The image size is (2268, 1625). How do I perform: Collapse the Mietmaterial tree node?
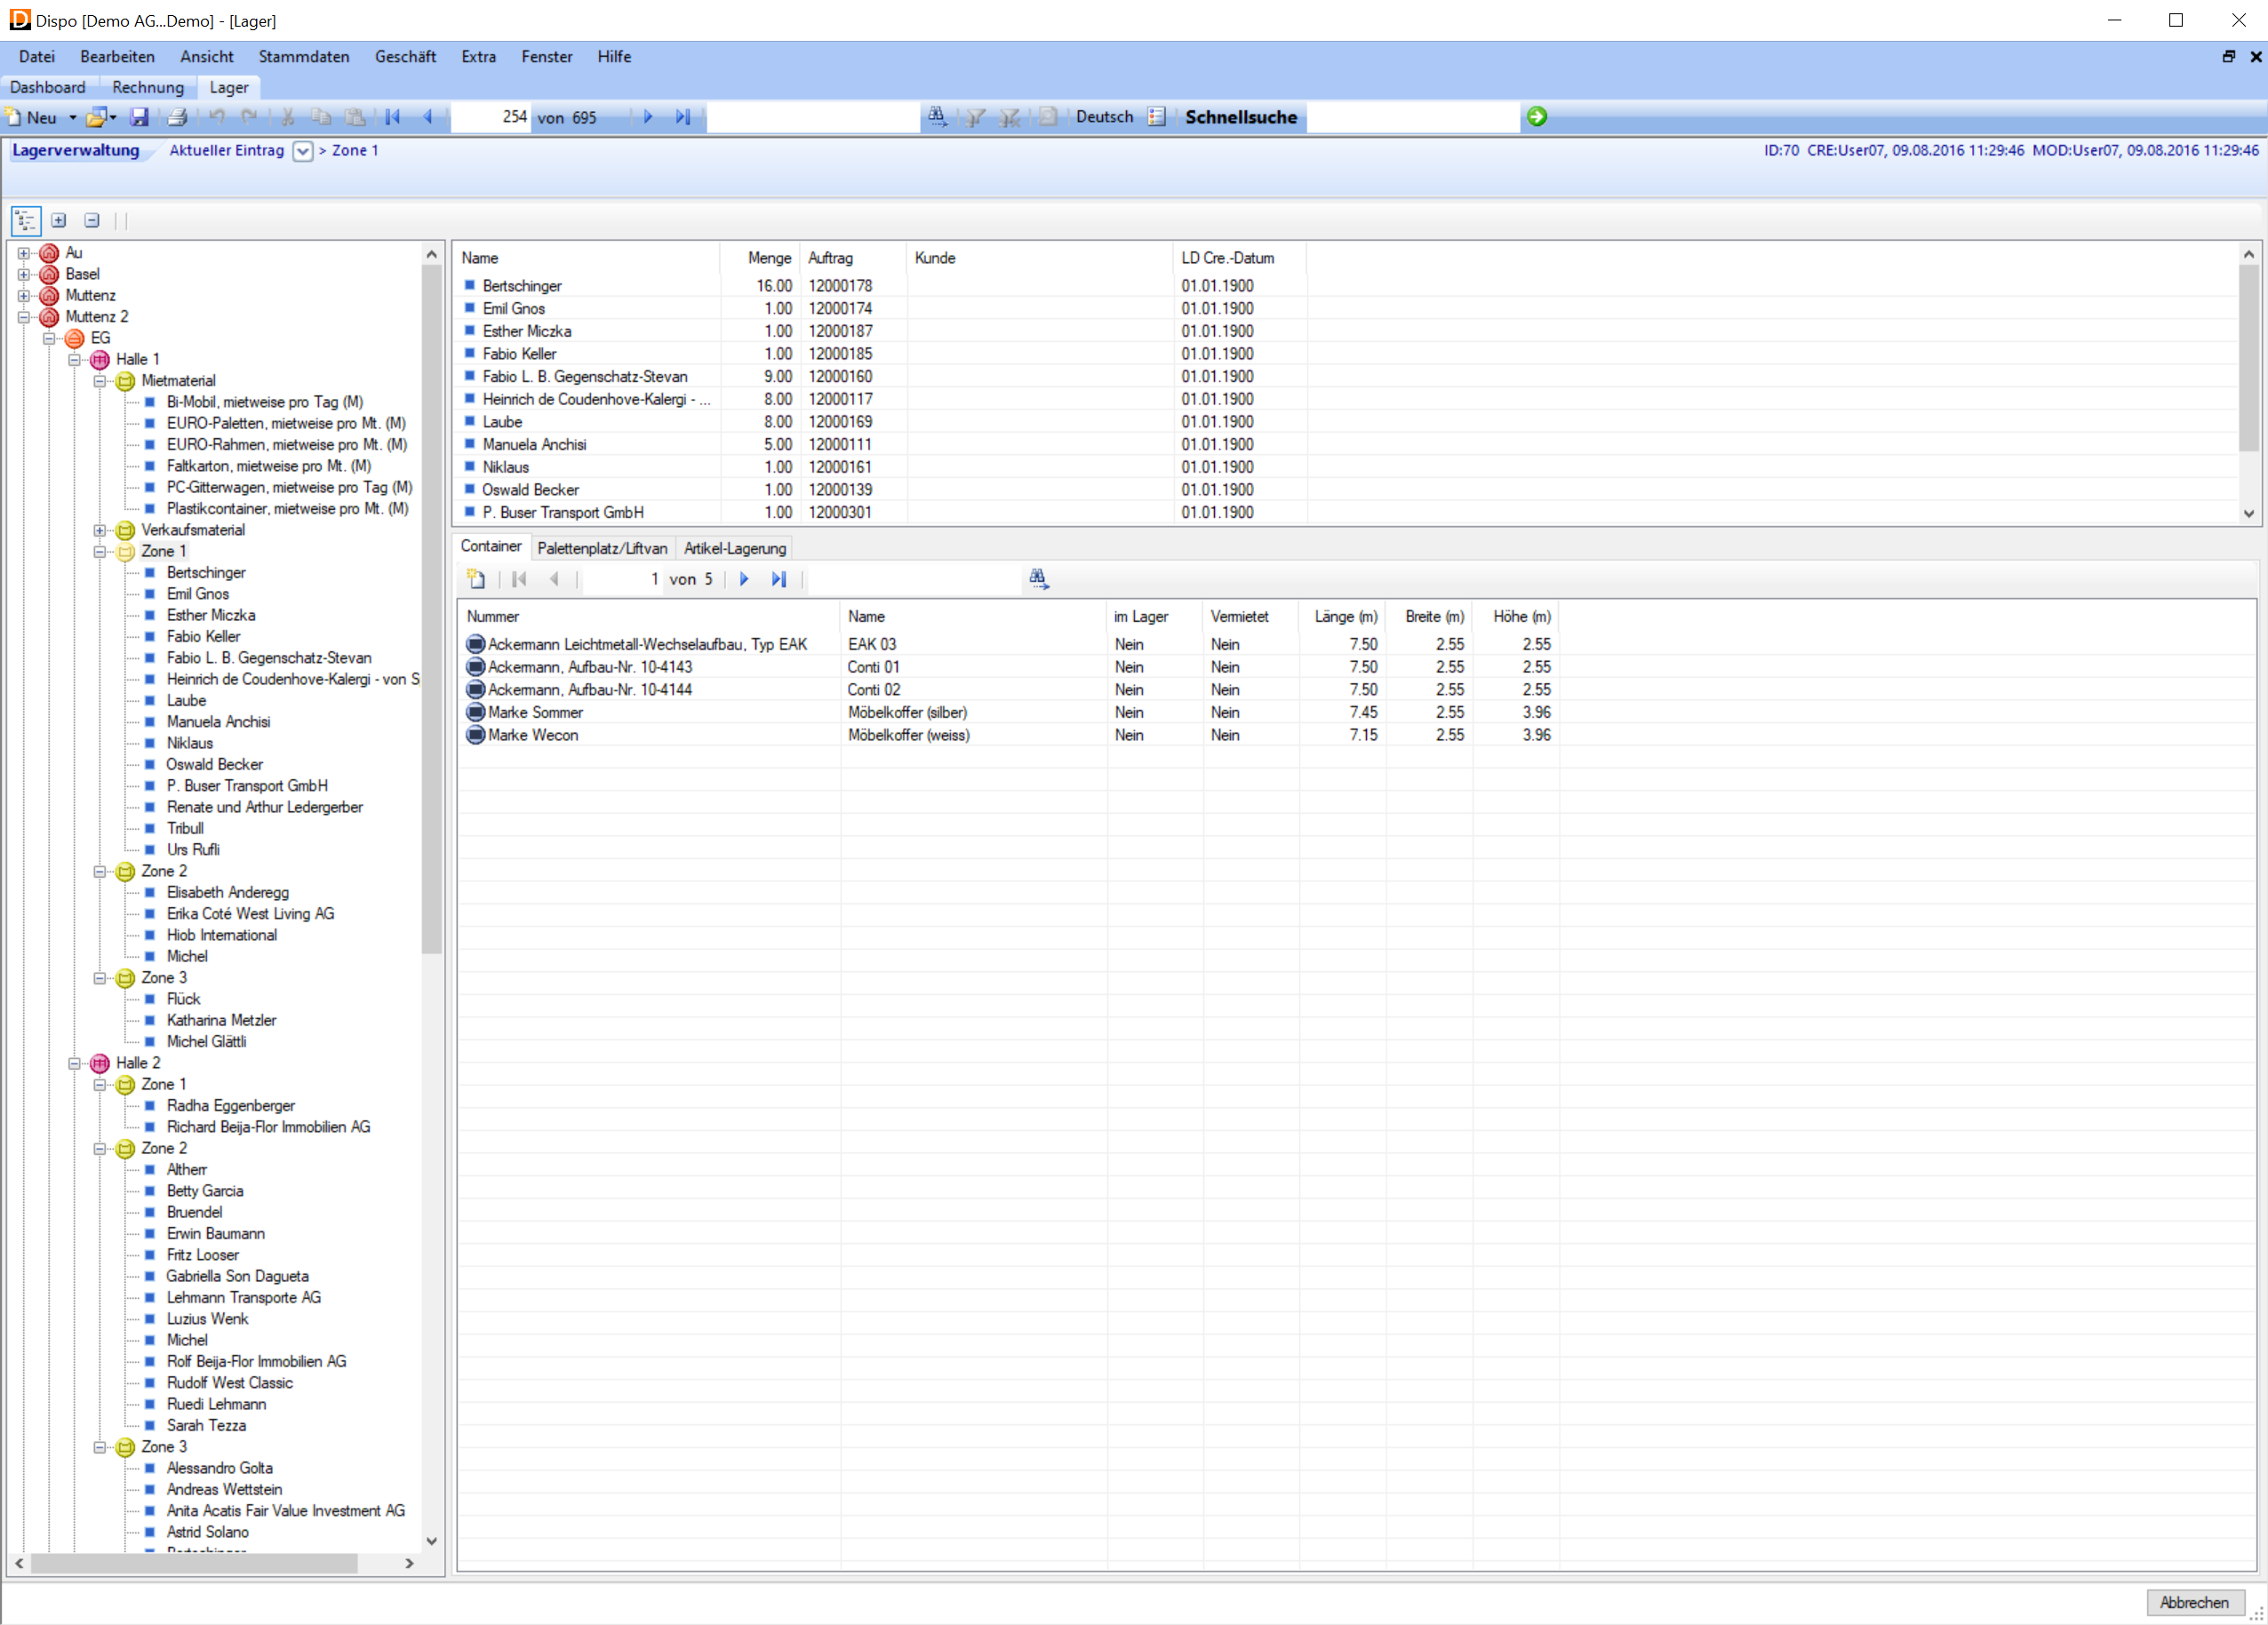(x=100, y=381)
